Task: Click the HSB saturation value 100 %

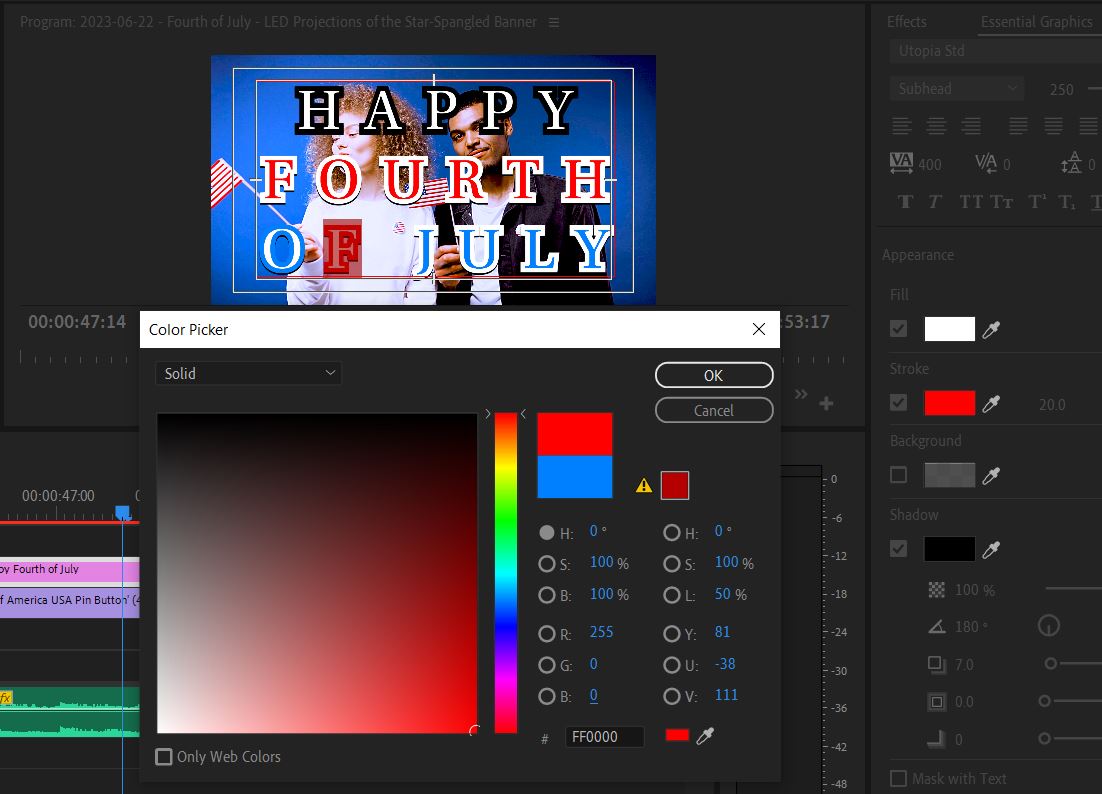Action: [609, 562]
